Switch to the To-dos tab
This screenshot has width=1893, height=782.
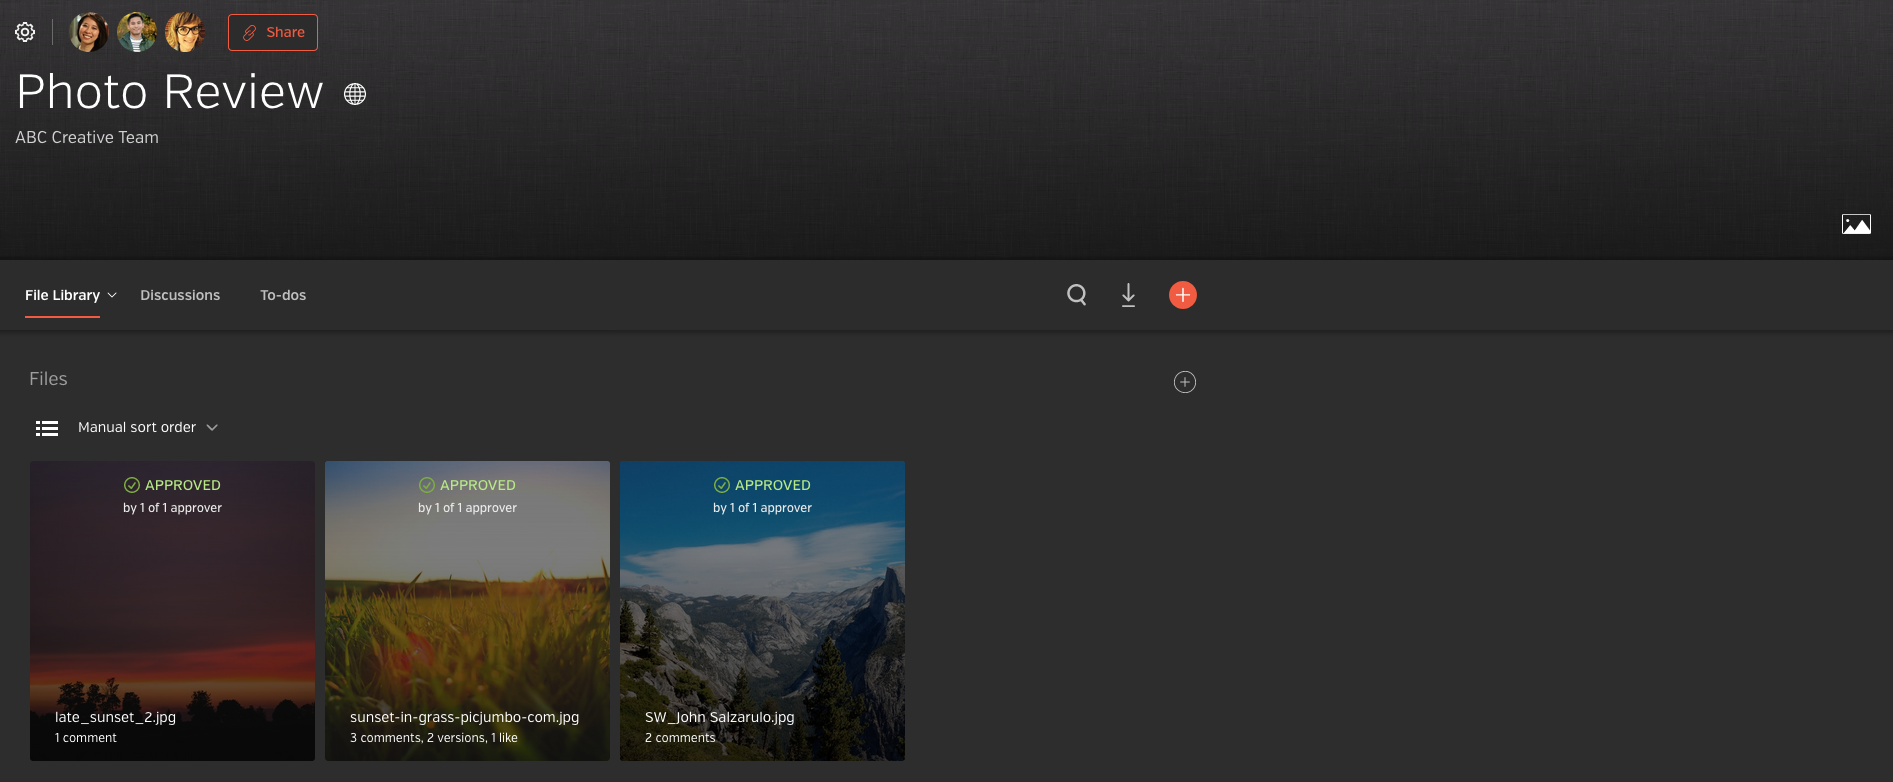(x=283, y=295)
